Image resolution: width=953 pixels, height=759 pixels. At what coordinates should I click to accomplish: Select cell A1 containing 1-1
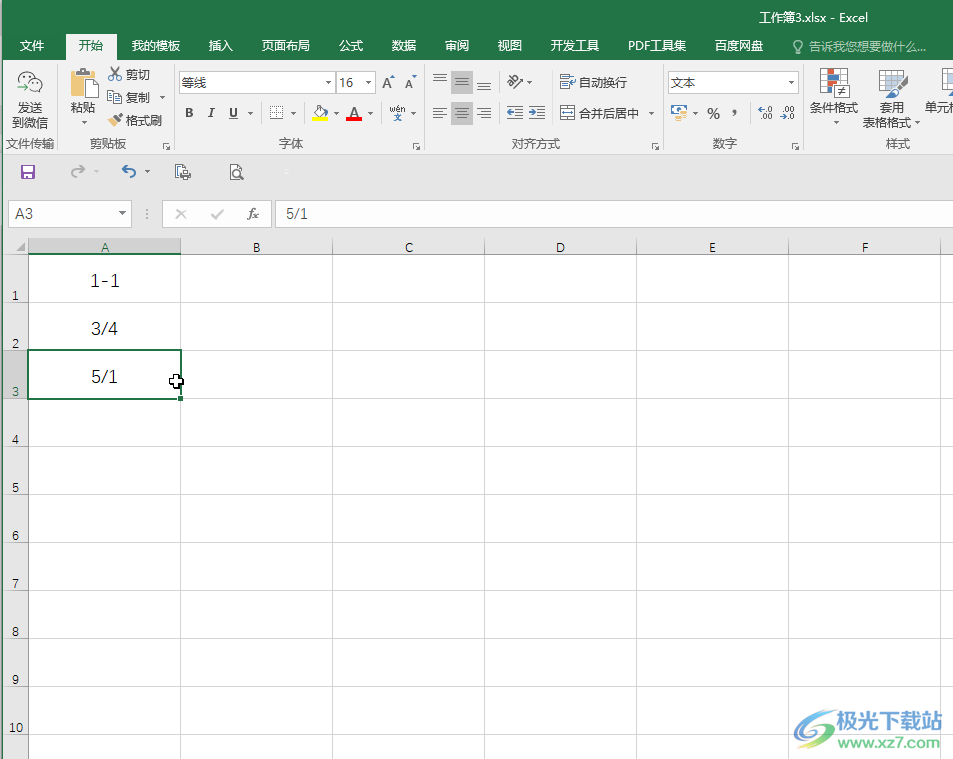(x=105, y=279)
